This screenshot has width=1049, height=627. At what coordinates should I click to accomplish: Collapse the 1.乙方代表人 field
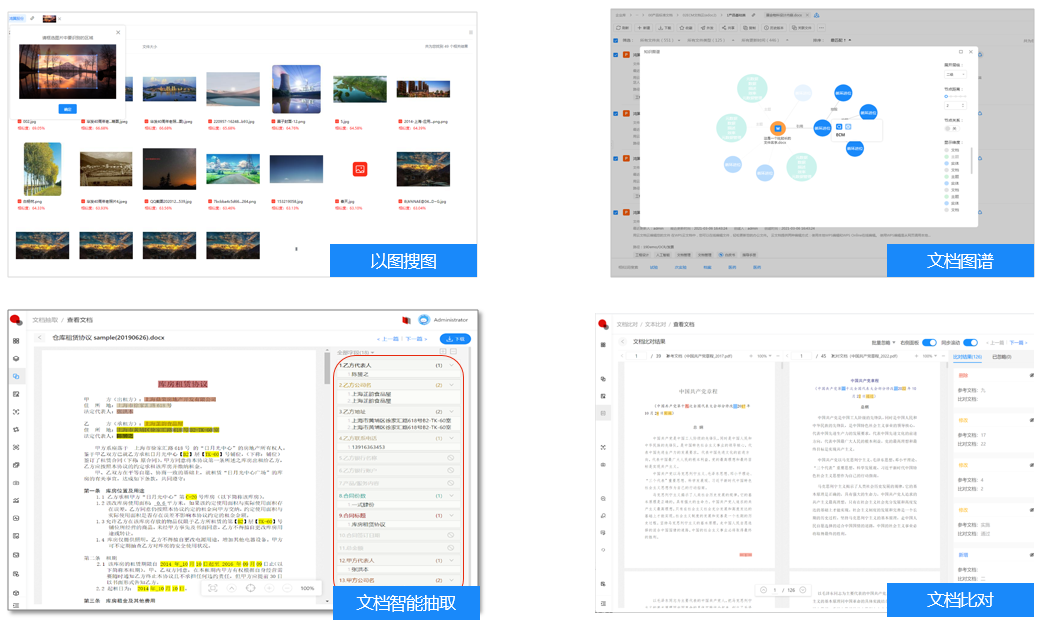[452, 365]
